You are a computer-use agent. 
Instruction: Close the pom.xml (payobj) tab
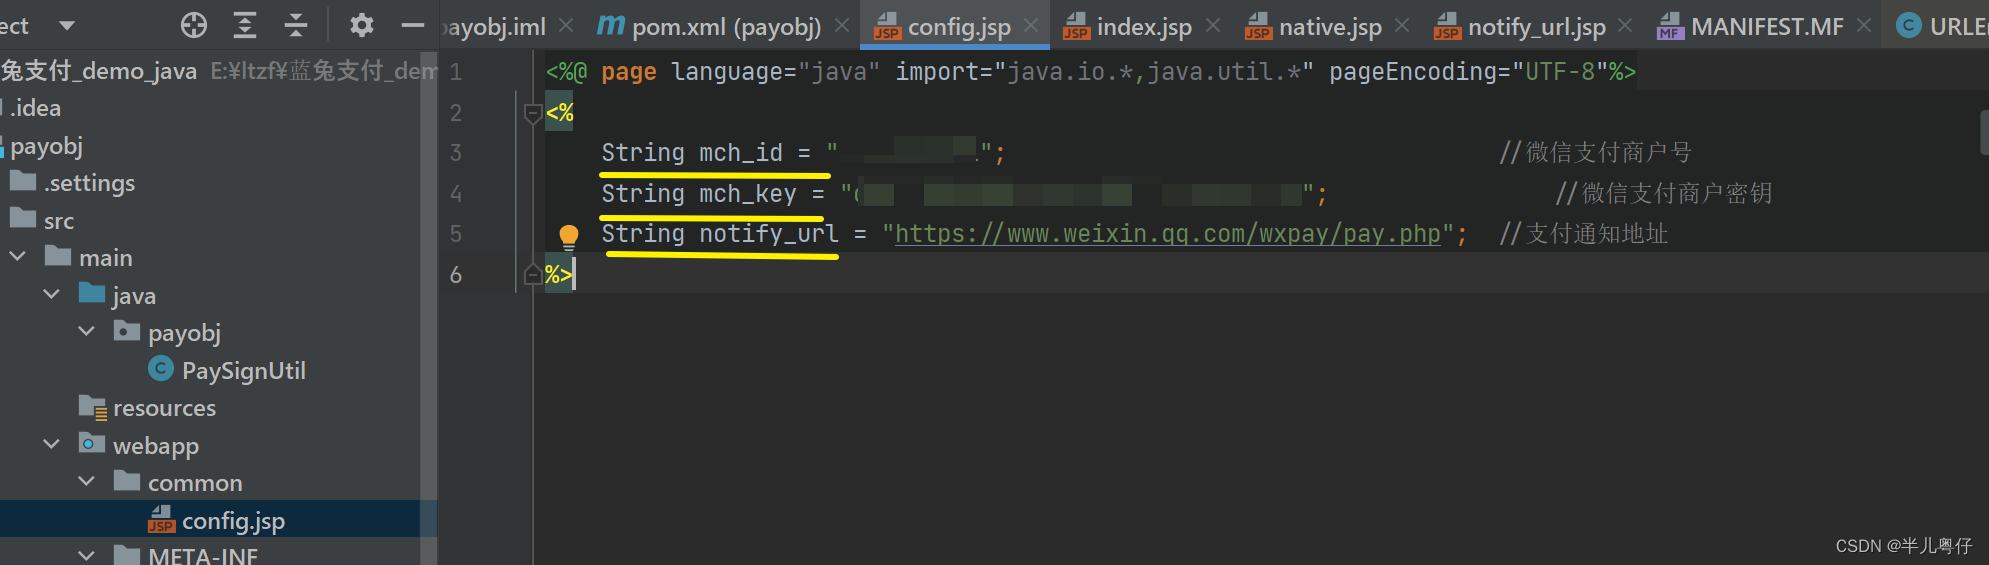tap(842, 25)
